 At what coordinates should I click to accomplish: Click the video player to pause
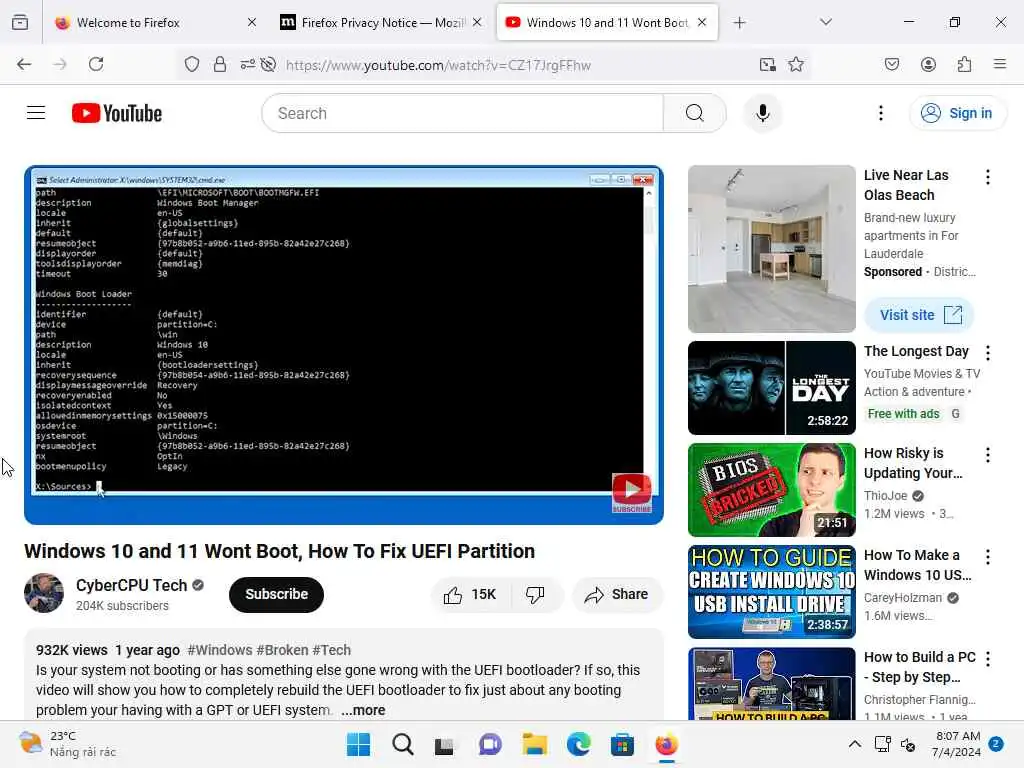(x=344, y=345)
